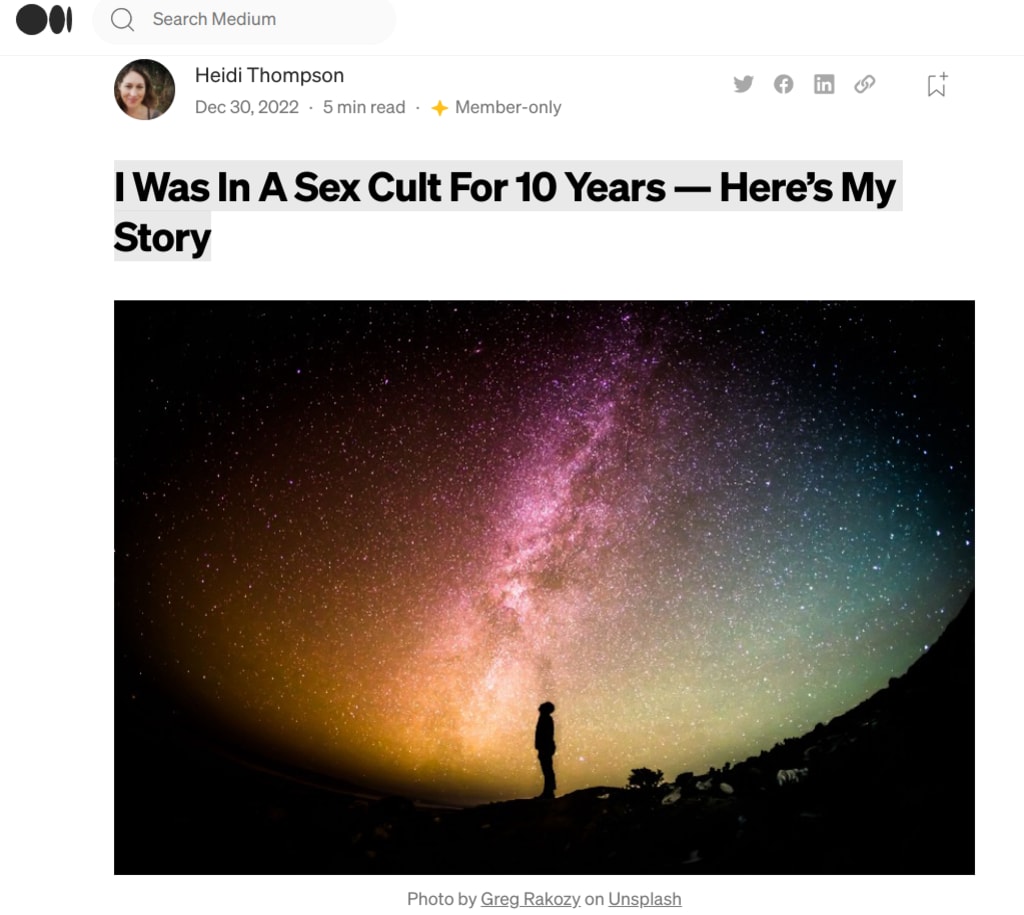Share the article on Twitter
Viewport: 1024px width, 915px height.
coord(743,84)
